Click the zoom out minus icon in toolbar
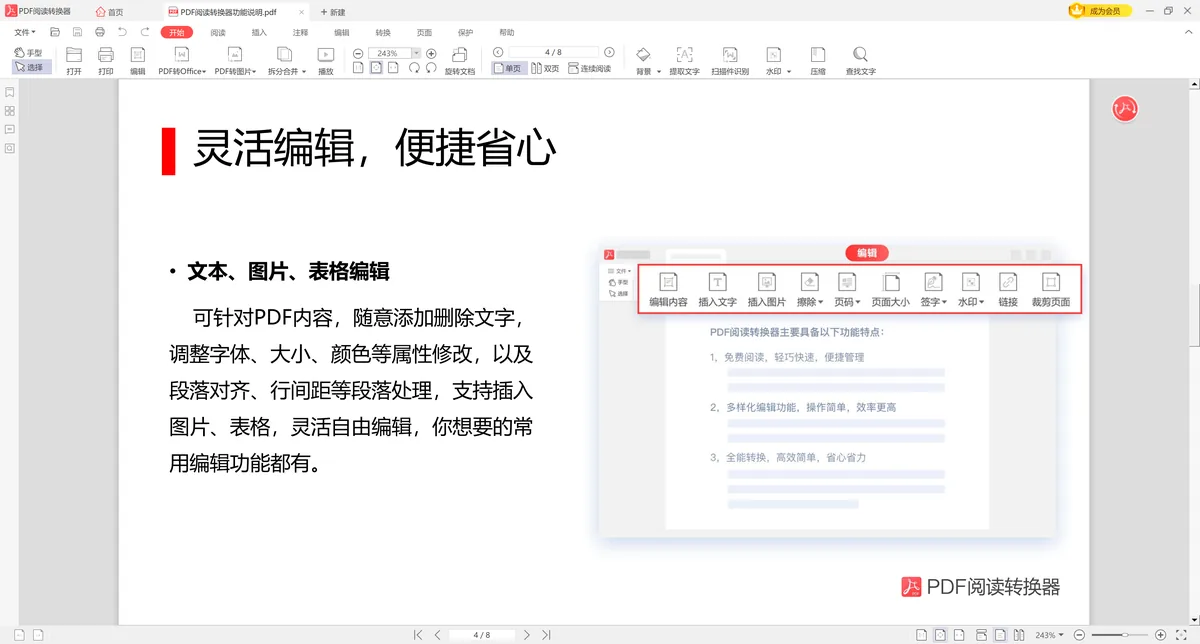 358,53
